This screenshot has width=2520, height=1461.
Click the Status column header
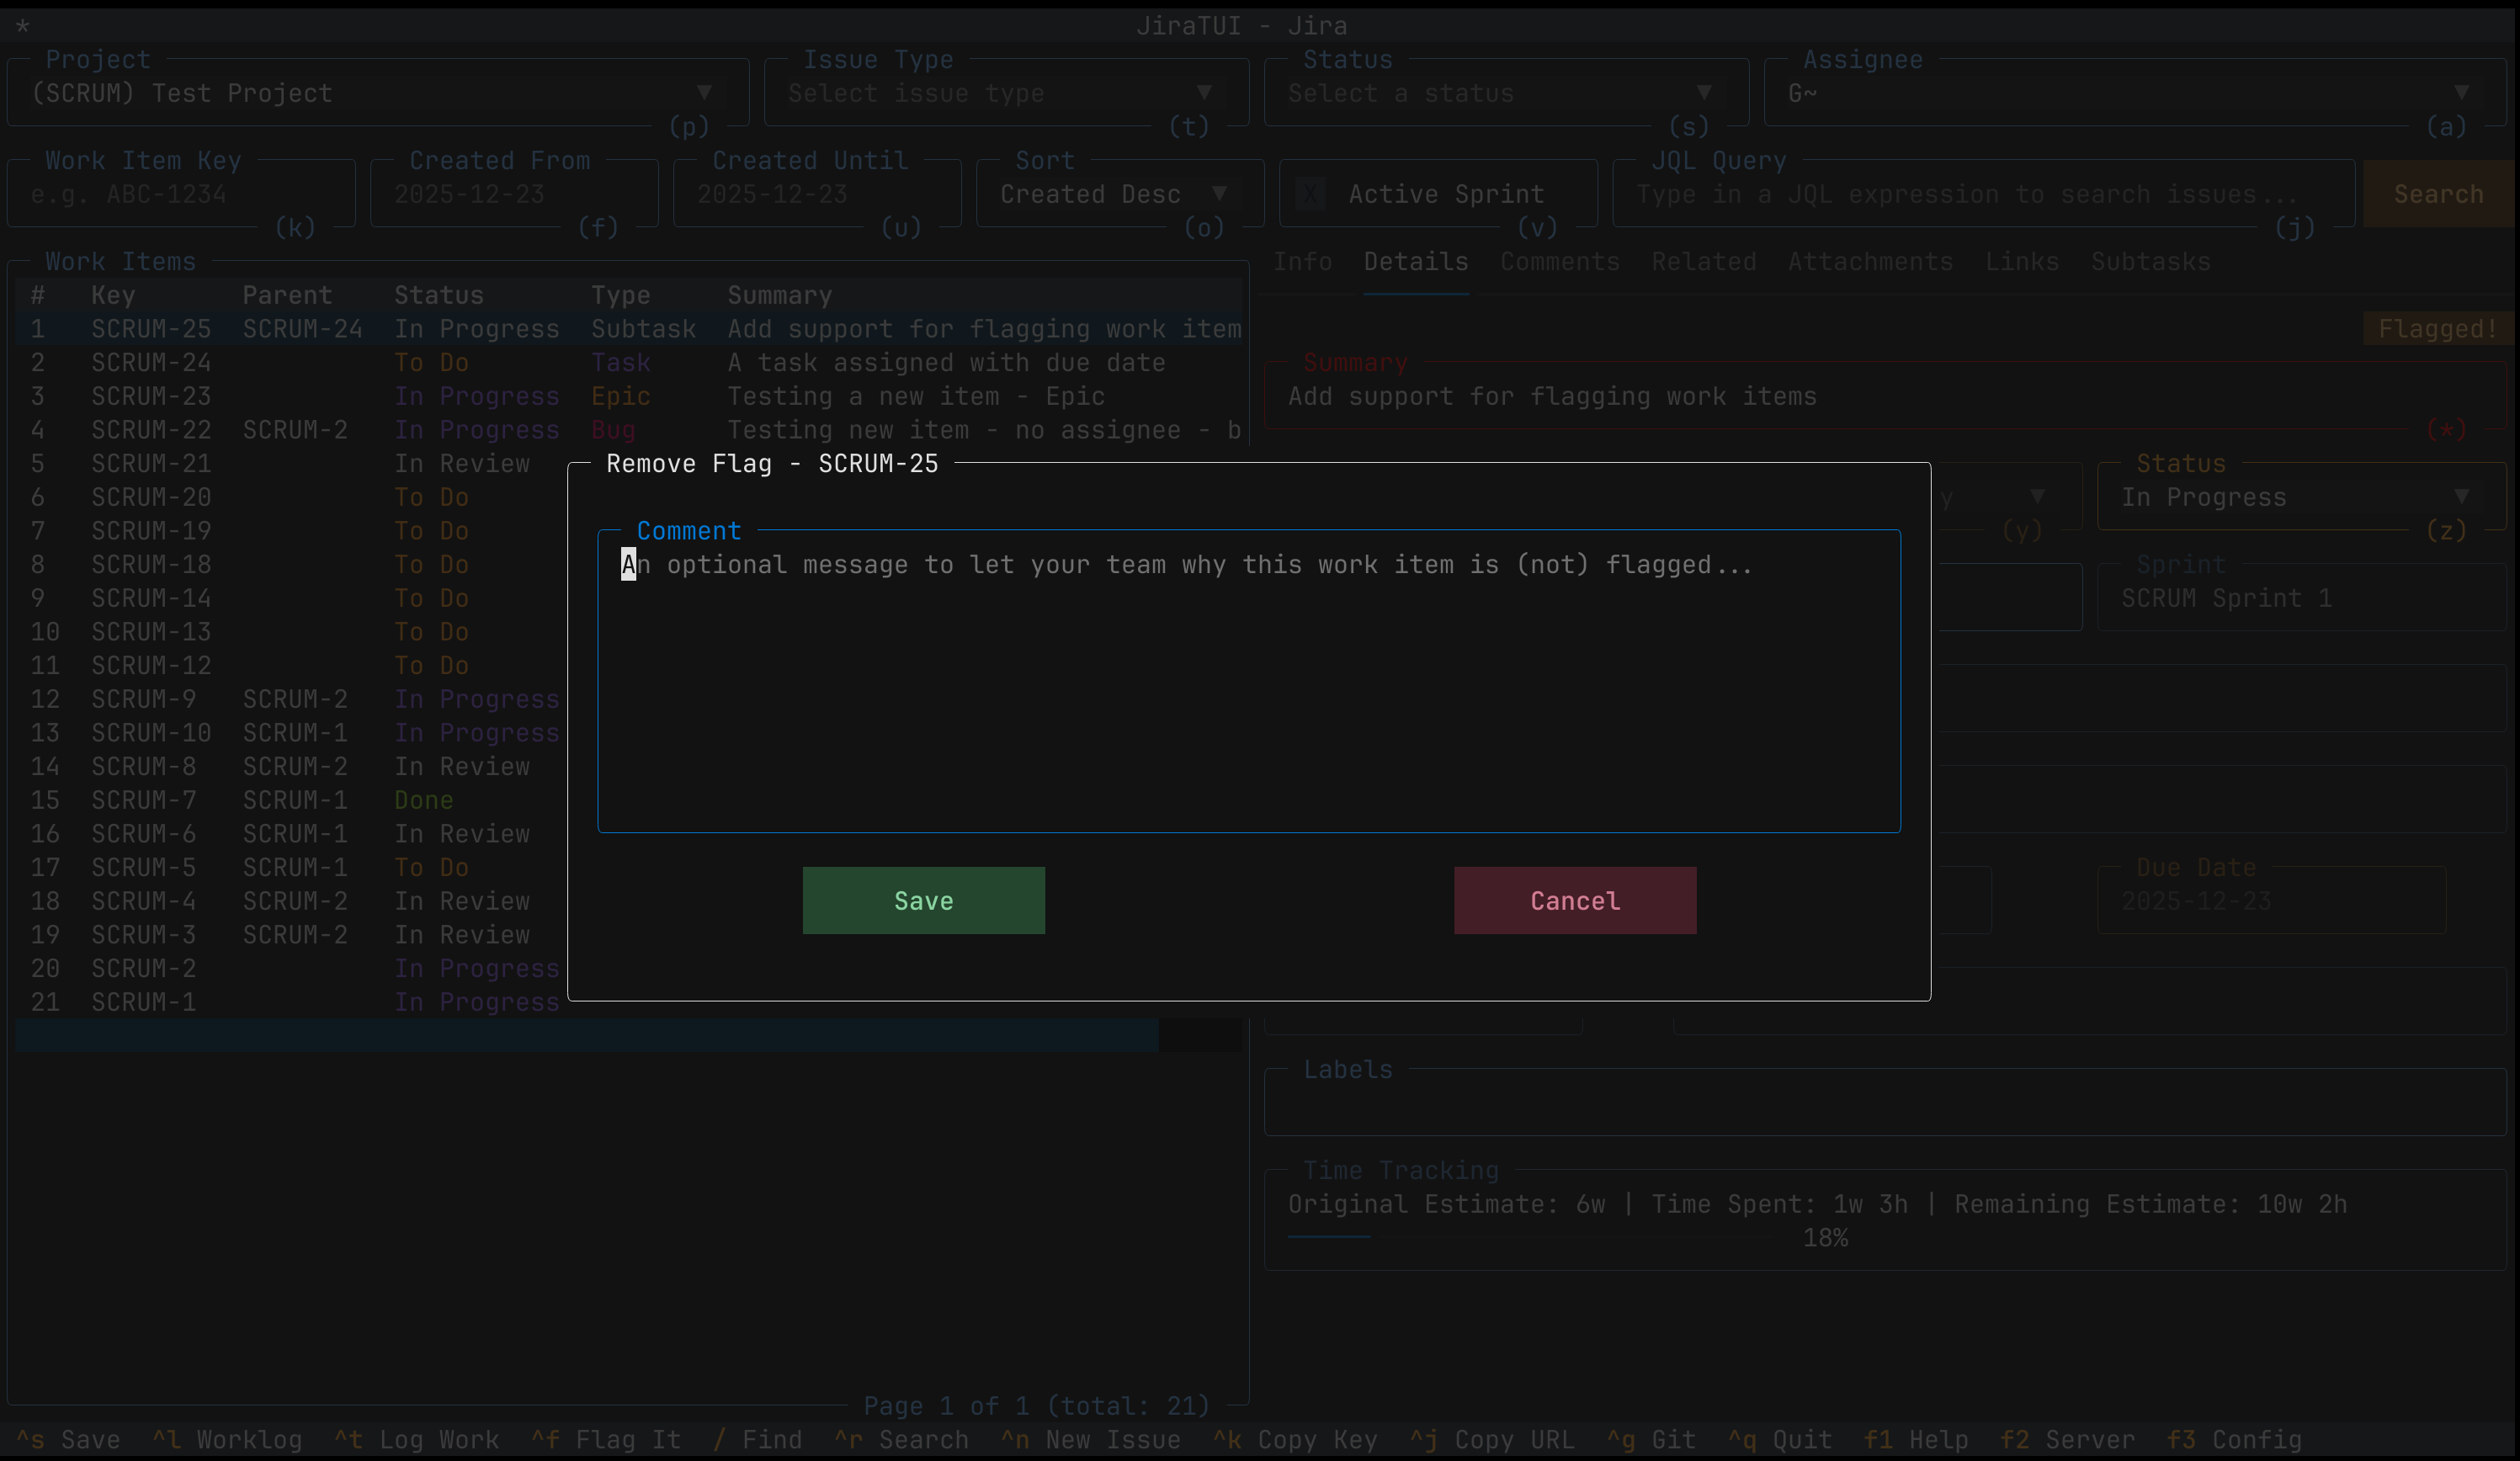(x=439, y=296)
